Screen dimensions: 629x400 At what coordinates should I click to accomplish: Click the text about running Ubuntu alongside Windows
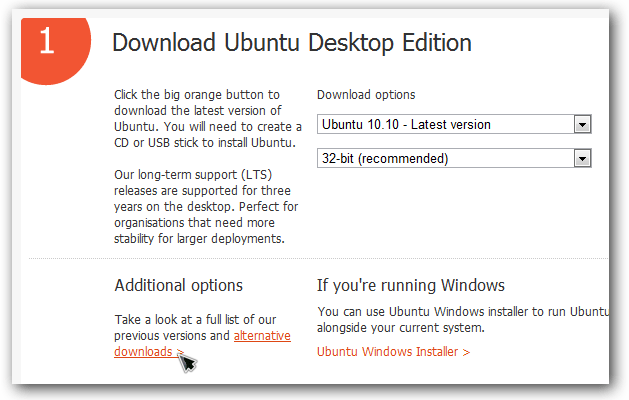(463, 320)
